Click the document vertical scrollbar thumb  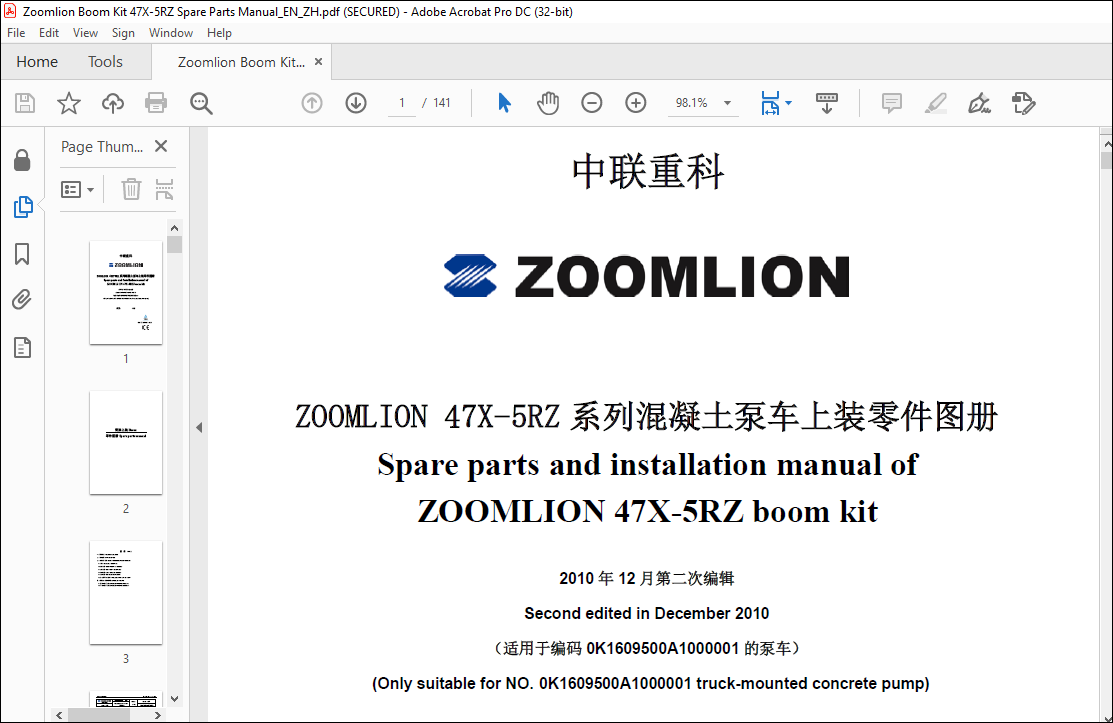(x=1106, y=160)
